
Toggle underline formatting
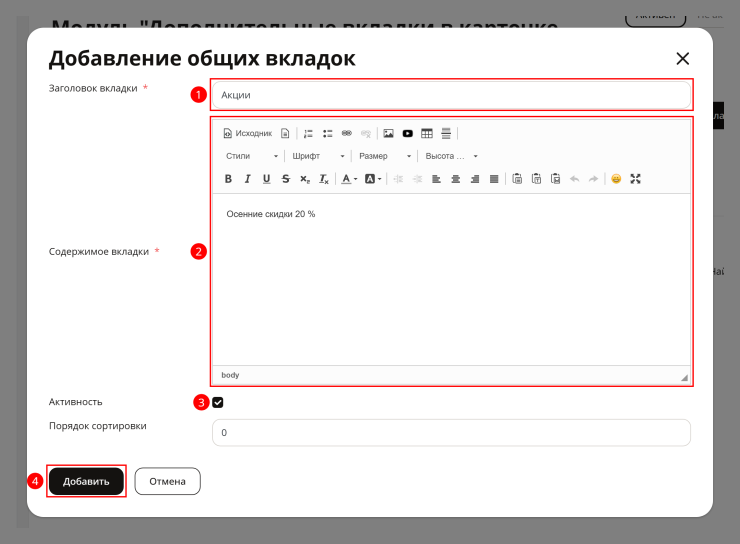coord(267,179)
